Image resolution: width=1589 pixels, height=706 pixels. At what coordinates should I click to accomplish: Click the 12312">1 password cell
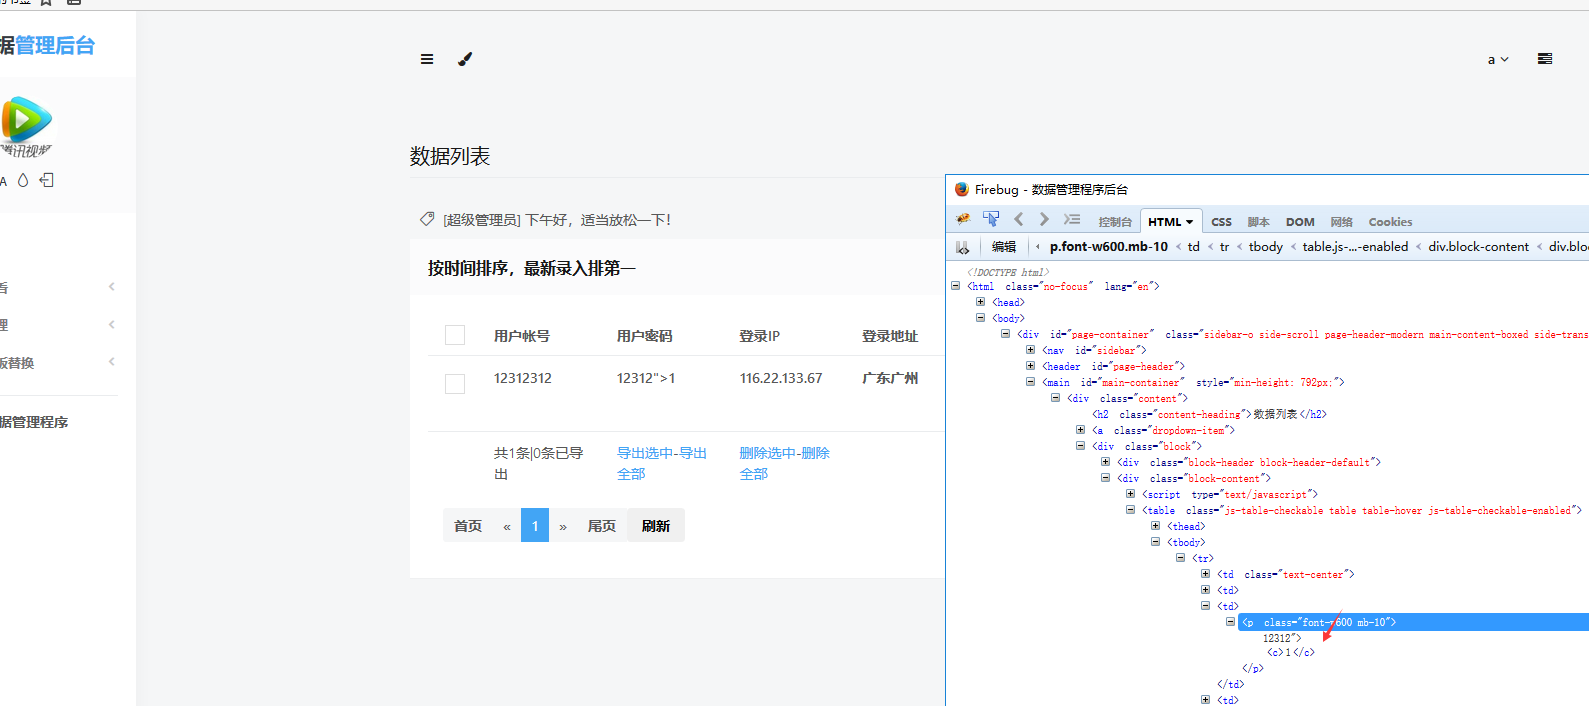(646, 378)
